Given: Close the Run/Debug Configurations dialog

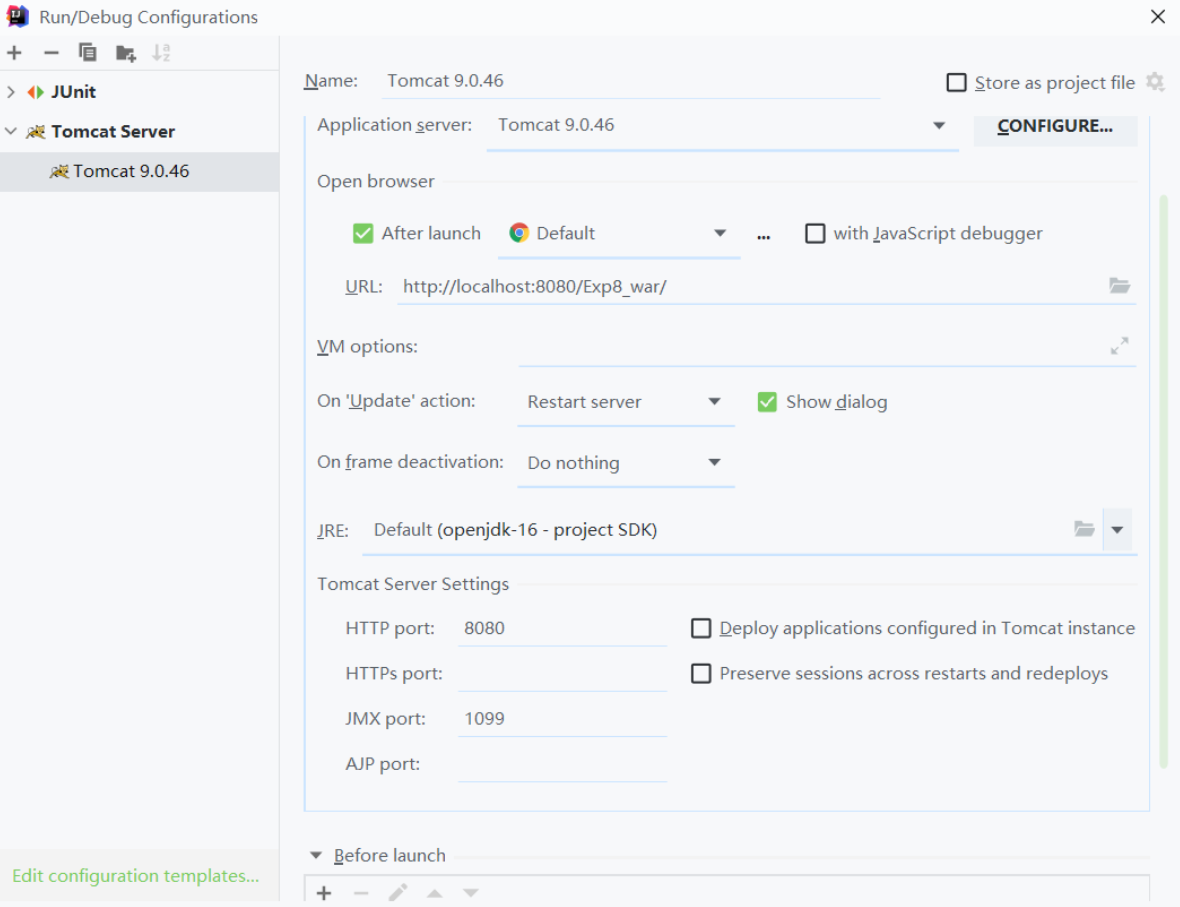Looking at the screenshot, I should coord(1157,17).
